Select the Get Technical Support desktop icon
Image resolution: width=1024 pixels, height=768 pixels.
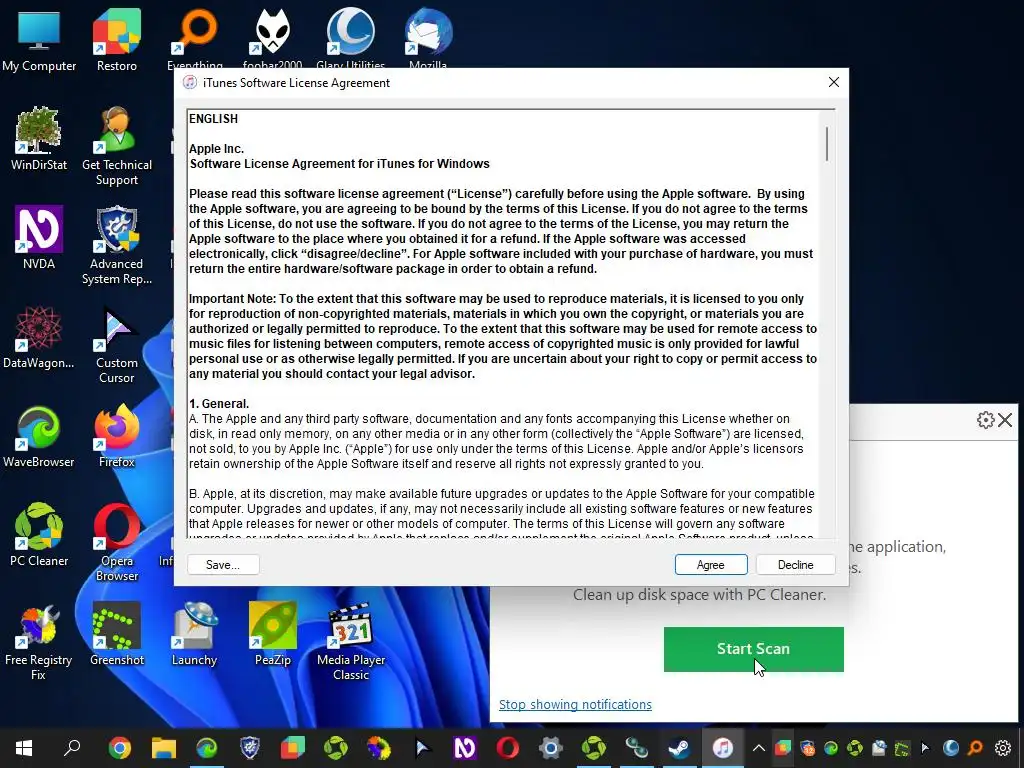point(117,146)
